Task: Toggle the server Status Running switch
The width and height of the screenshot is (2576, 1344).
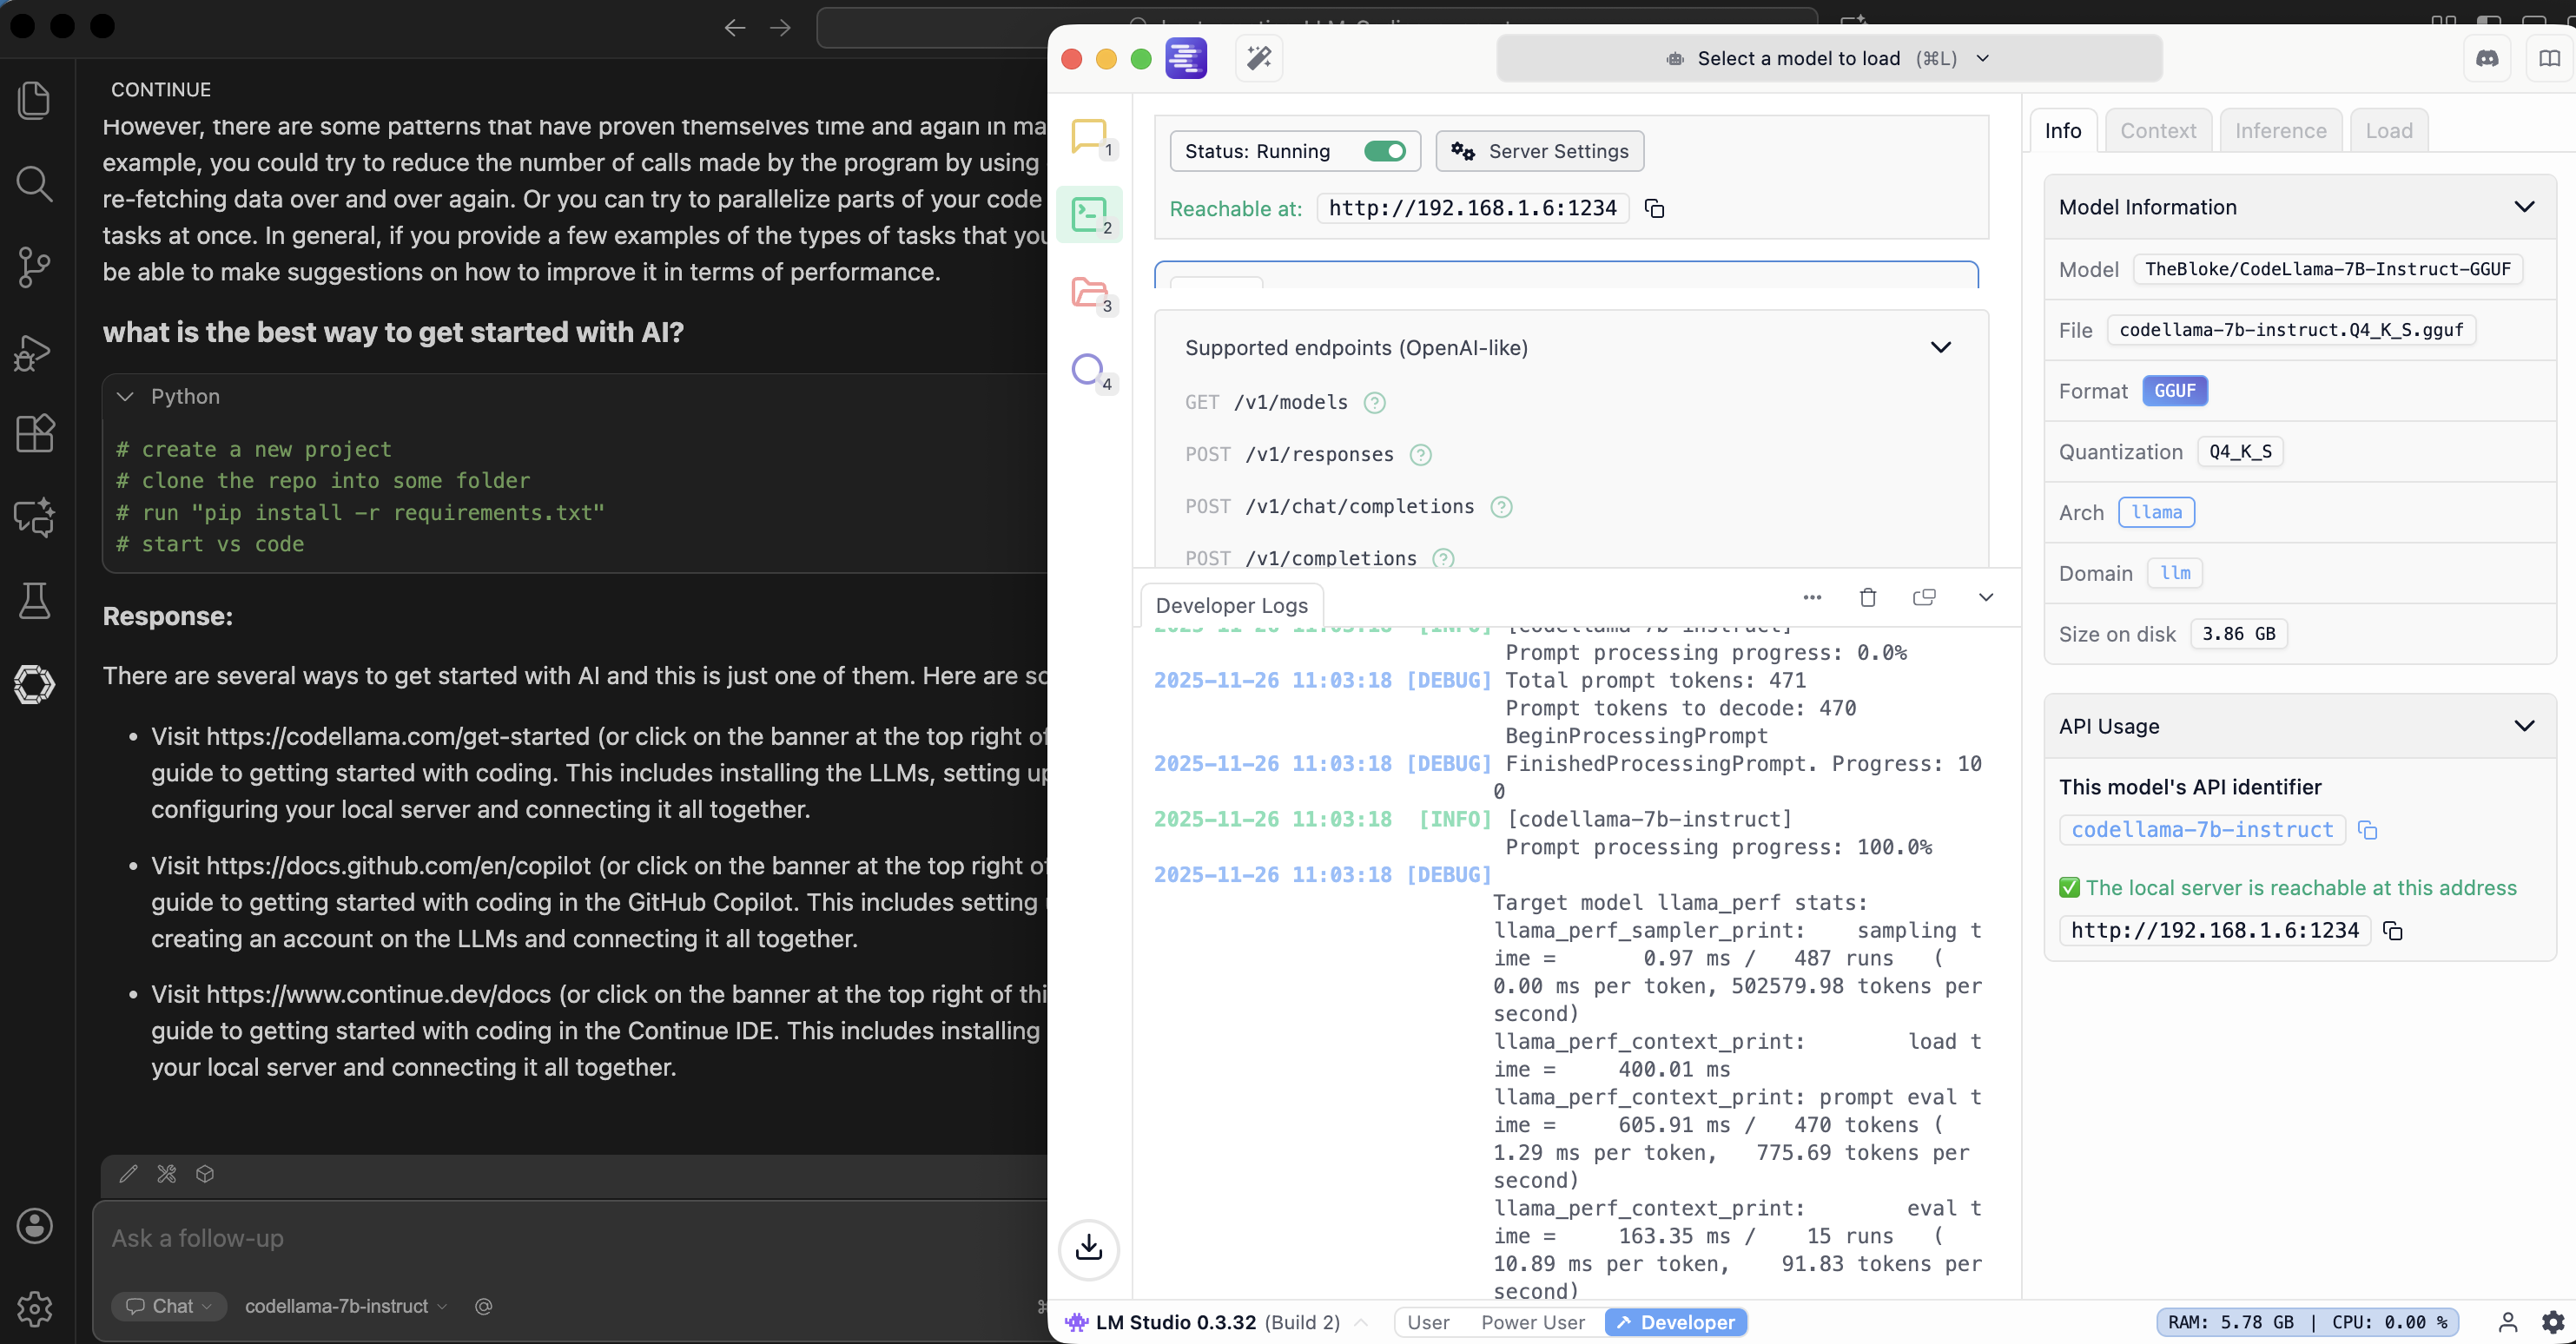Action: point(1385,151)
